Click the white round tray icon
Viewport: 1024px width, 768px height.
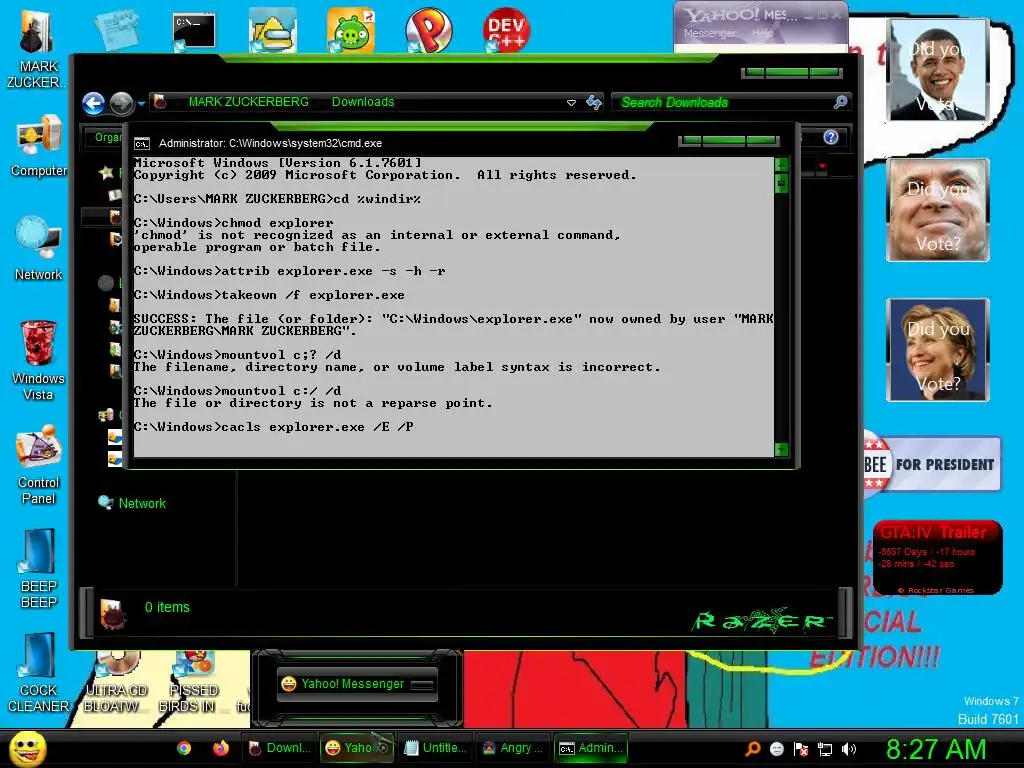coord(776,749)
